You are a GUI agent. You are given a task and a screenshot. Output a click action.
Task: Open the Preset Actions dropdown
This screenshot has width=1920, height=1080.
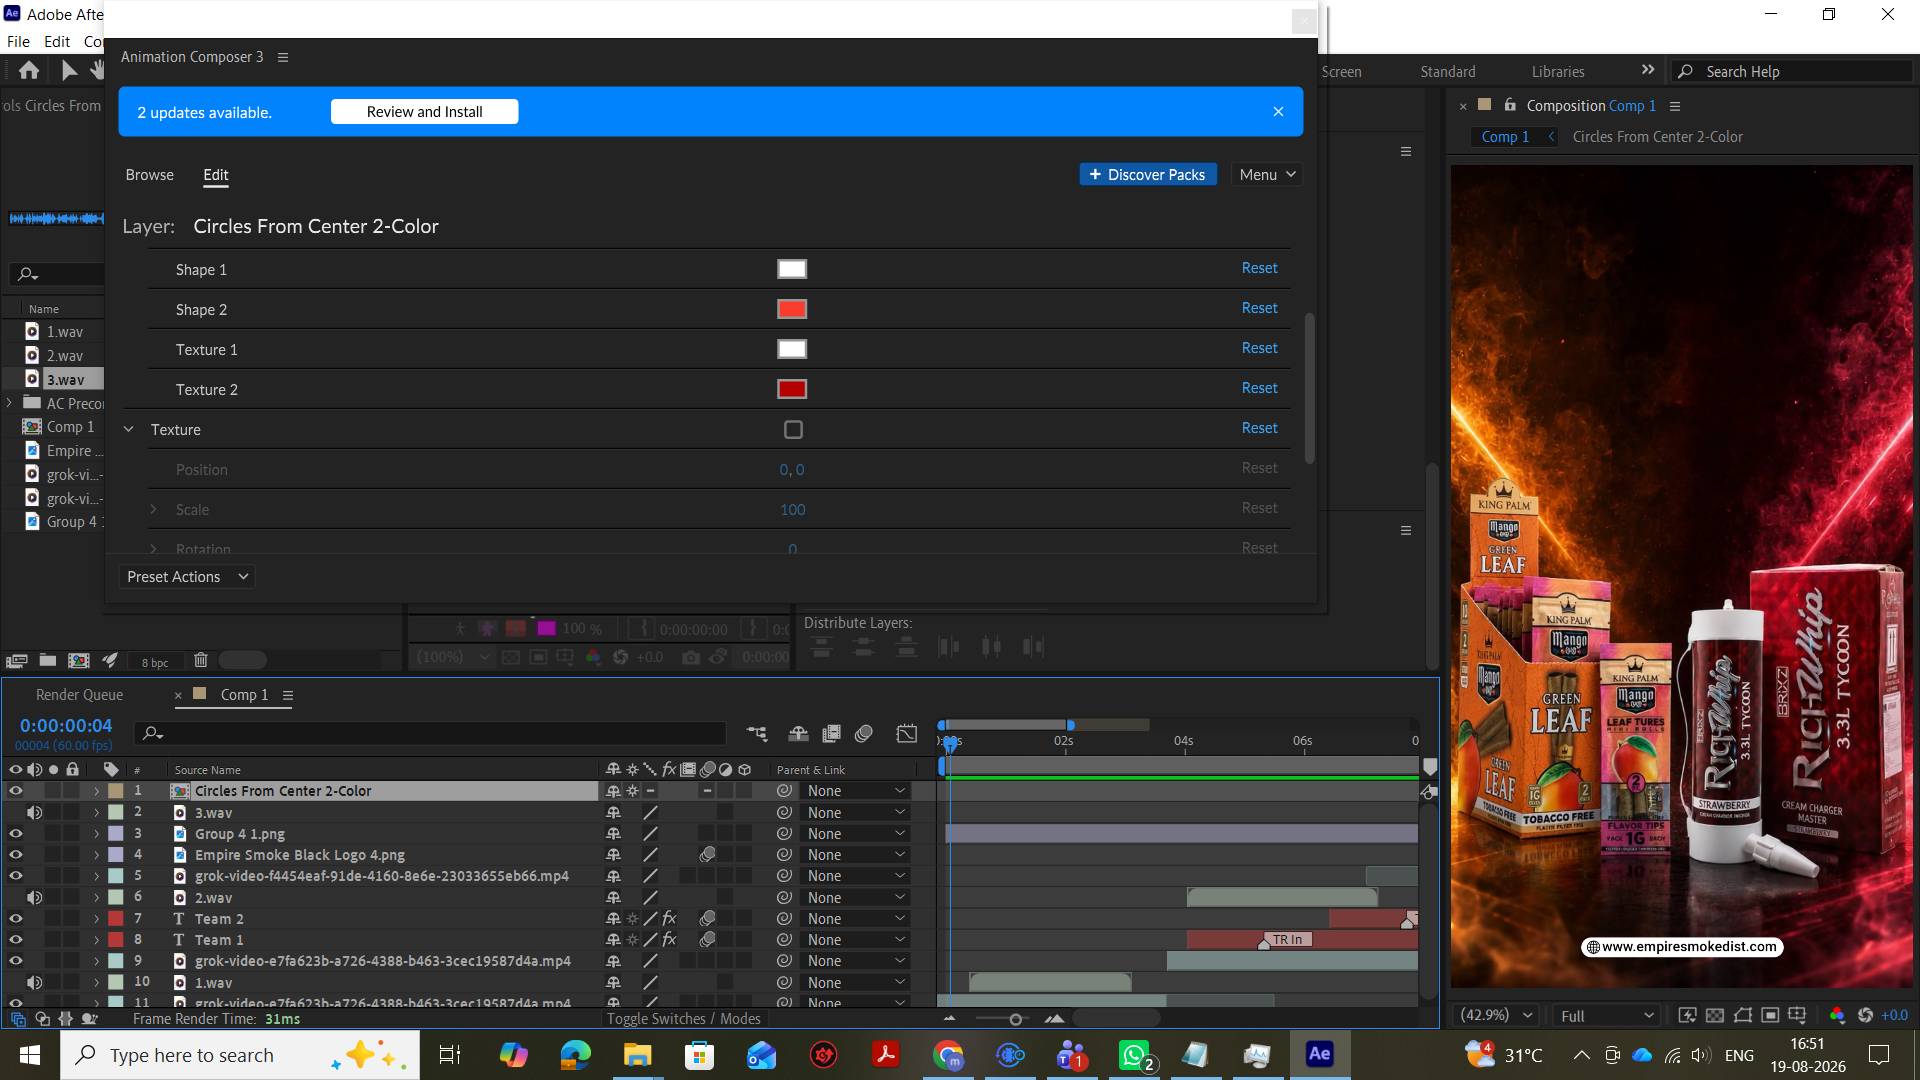[187, 577]
